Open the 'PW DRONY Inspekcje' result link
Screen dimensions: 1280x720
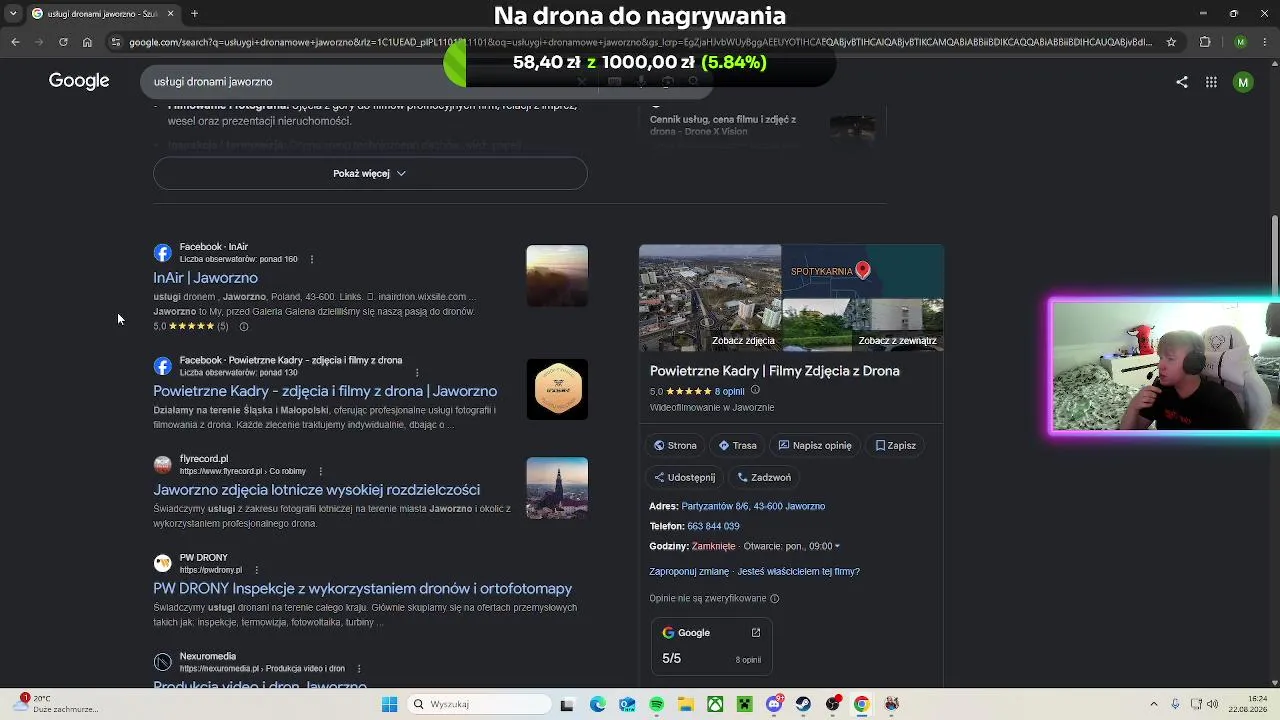362,589
